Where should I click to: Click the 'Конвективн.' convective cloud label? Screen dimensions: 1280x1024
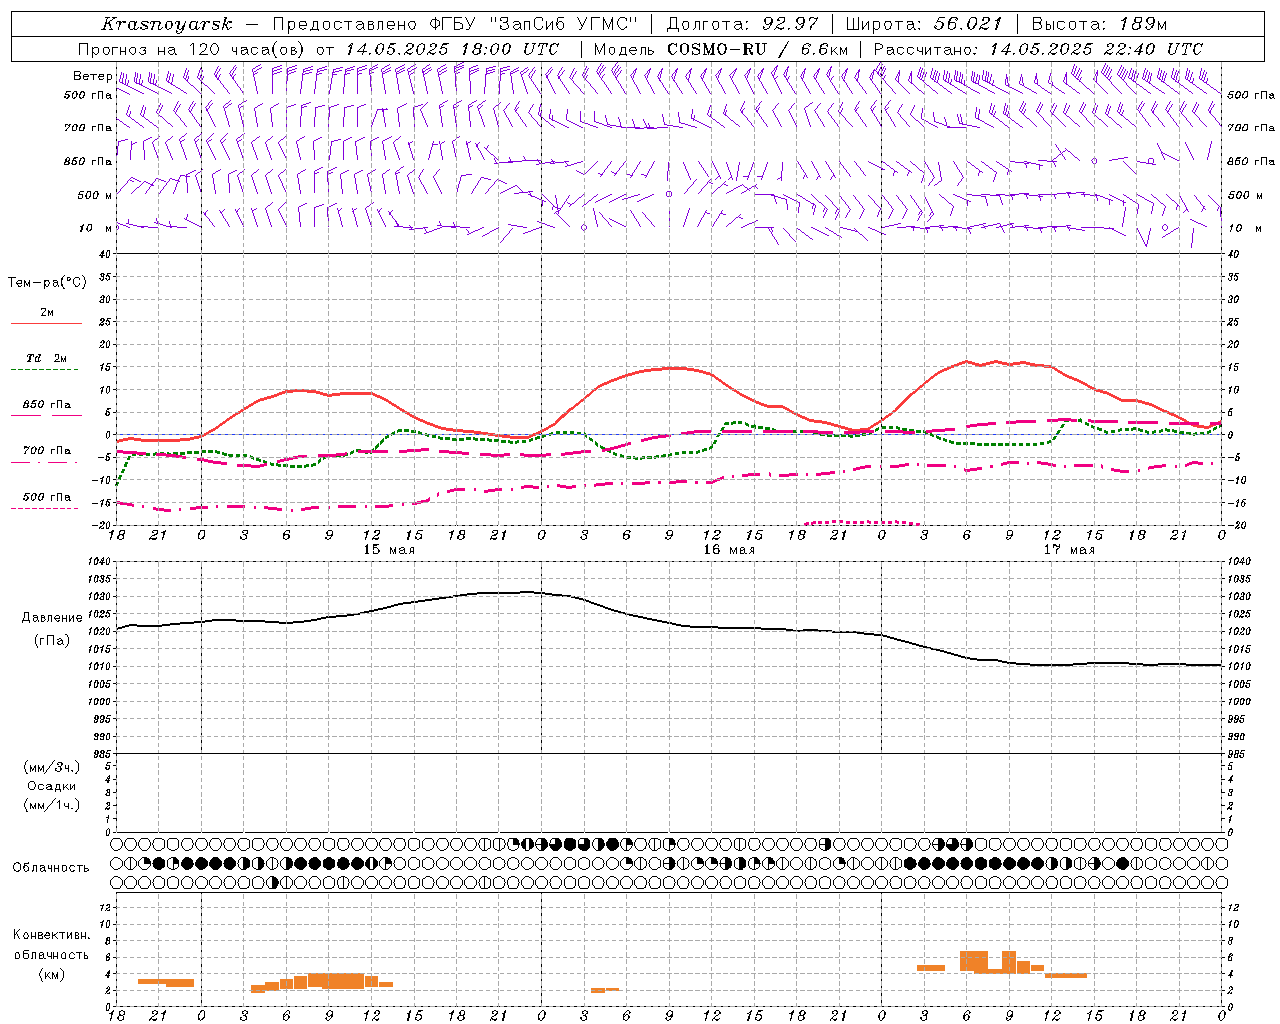pyautogui.click(x=51, y=935)
